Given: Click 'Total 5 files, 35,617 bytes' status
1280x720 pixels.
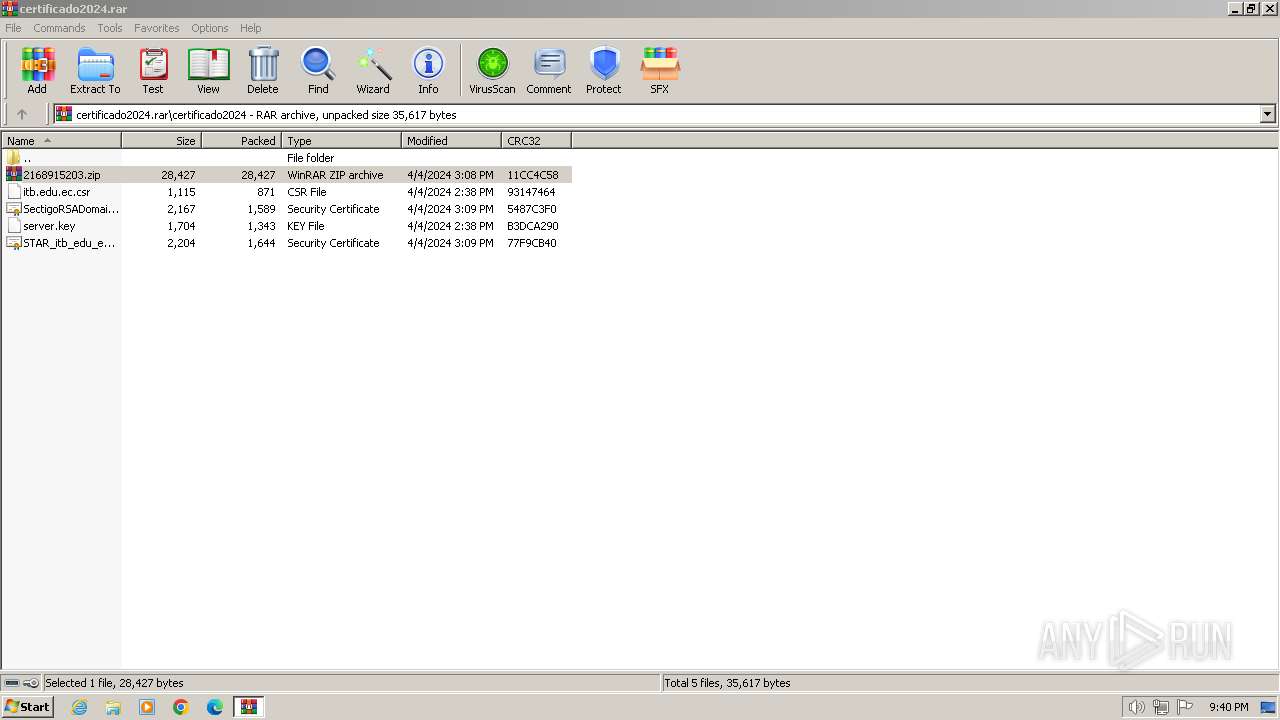Looking at the screenshot, I should (x=727, y=683).
